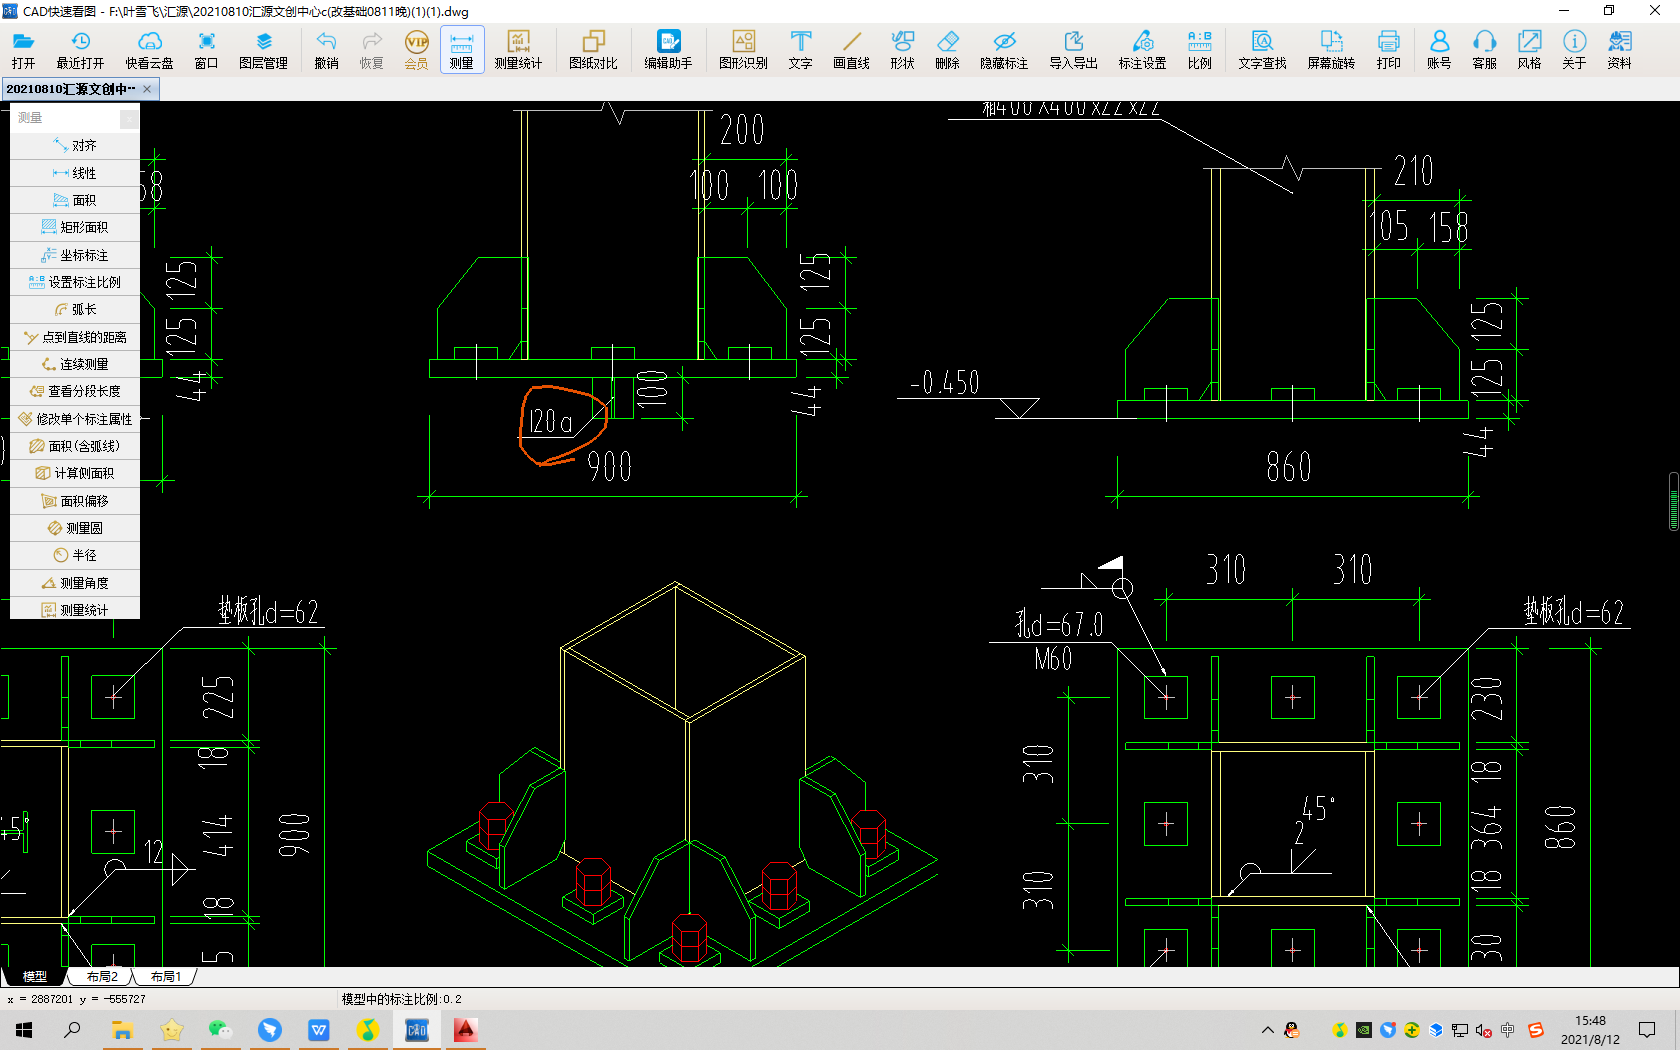Image resolution: width=1680 pixels, height=1050 pixels.
Task: Open 标注设置 annotation settings
Action: tap(1142, 49)
